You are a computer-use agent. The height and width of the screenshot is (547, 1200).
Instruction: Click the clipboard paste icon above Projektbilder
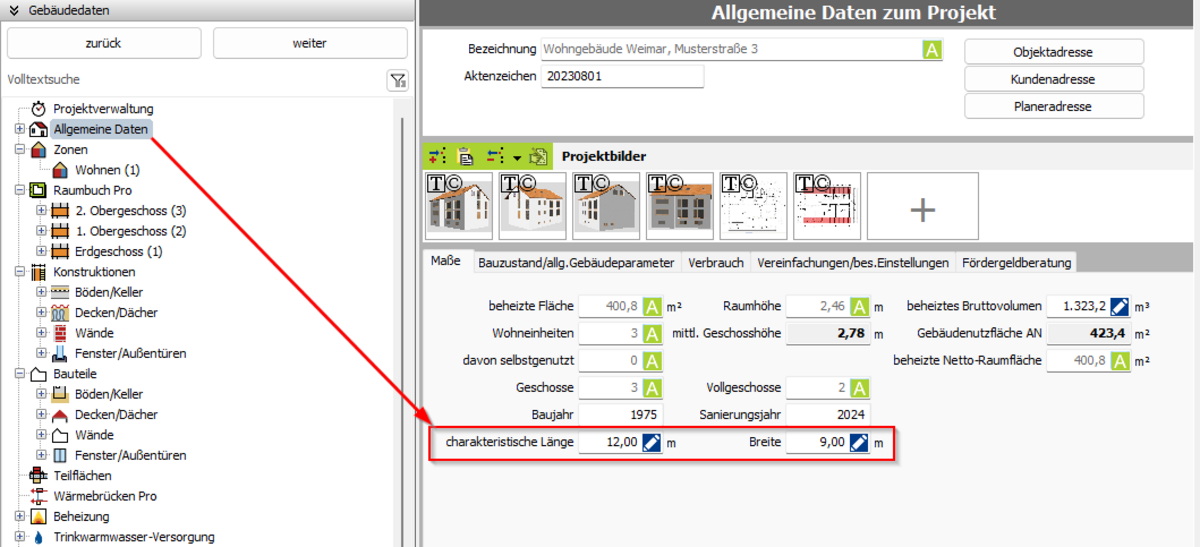[x=465, y=157]
